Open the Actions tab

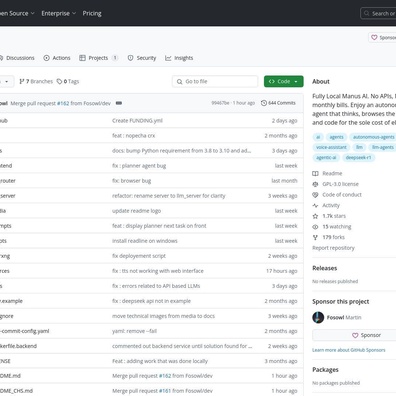57,58
